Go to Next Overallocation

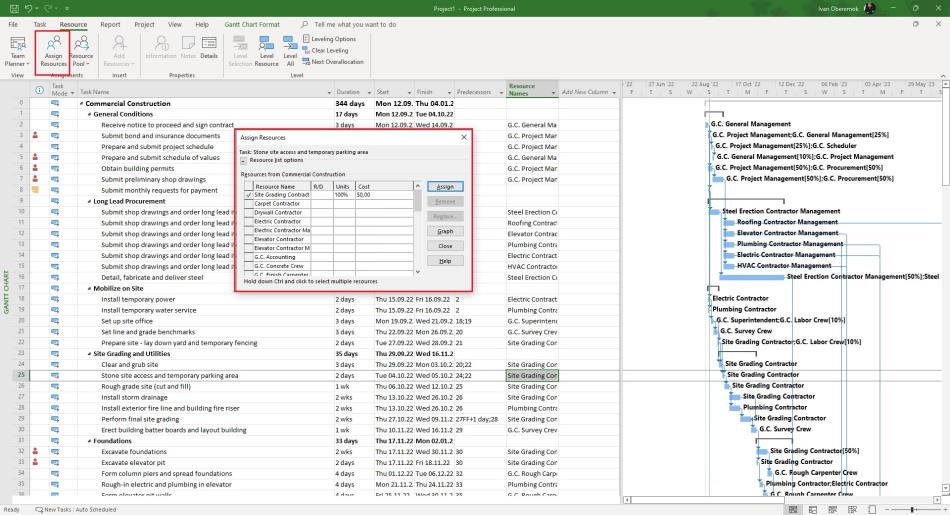click(333, 62)
